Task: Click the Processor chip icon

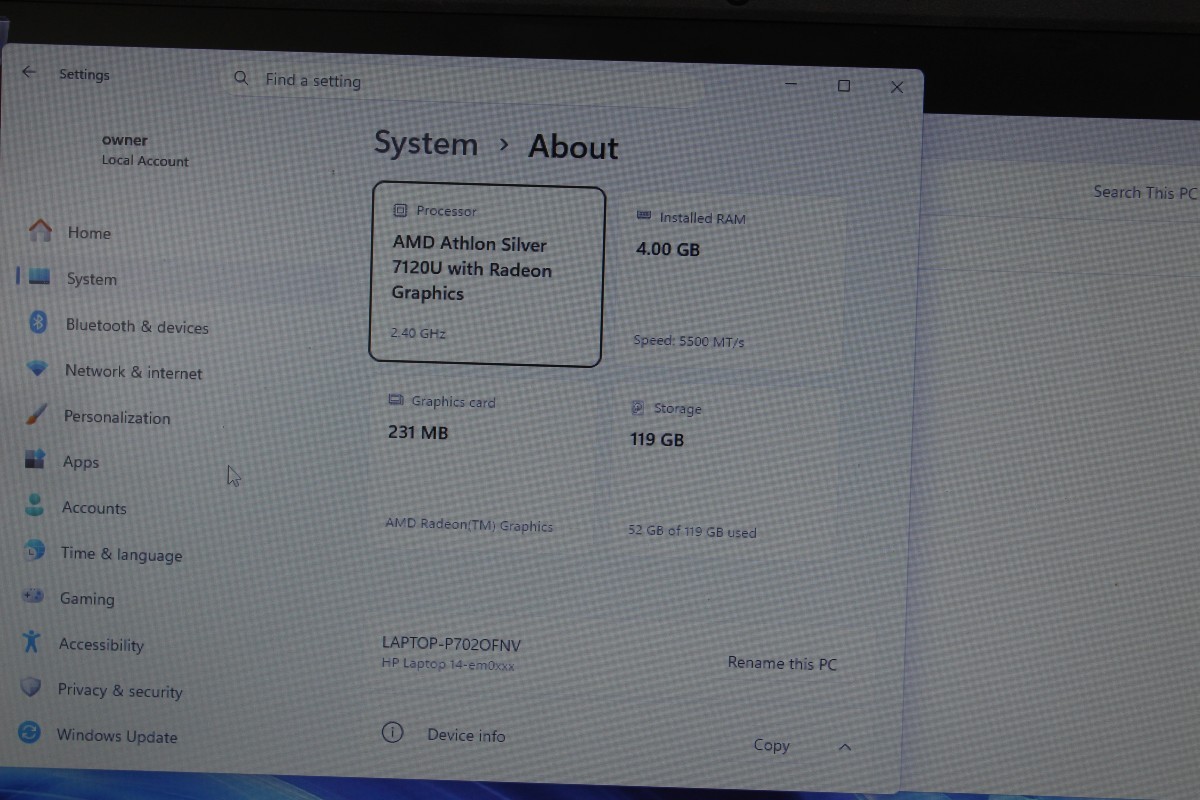Action: point(400,210)
